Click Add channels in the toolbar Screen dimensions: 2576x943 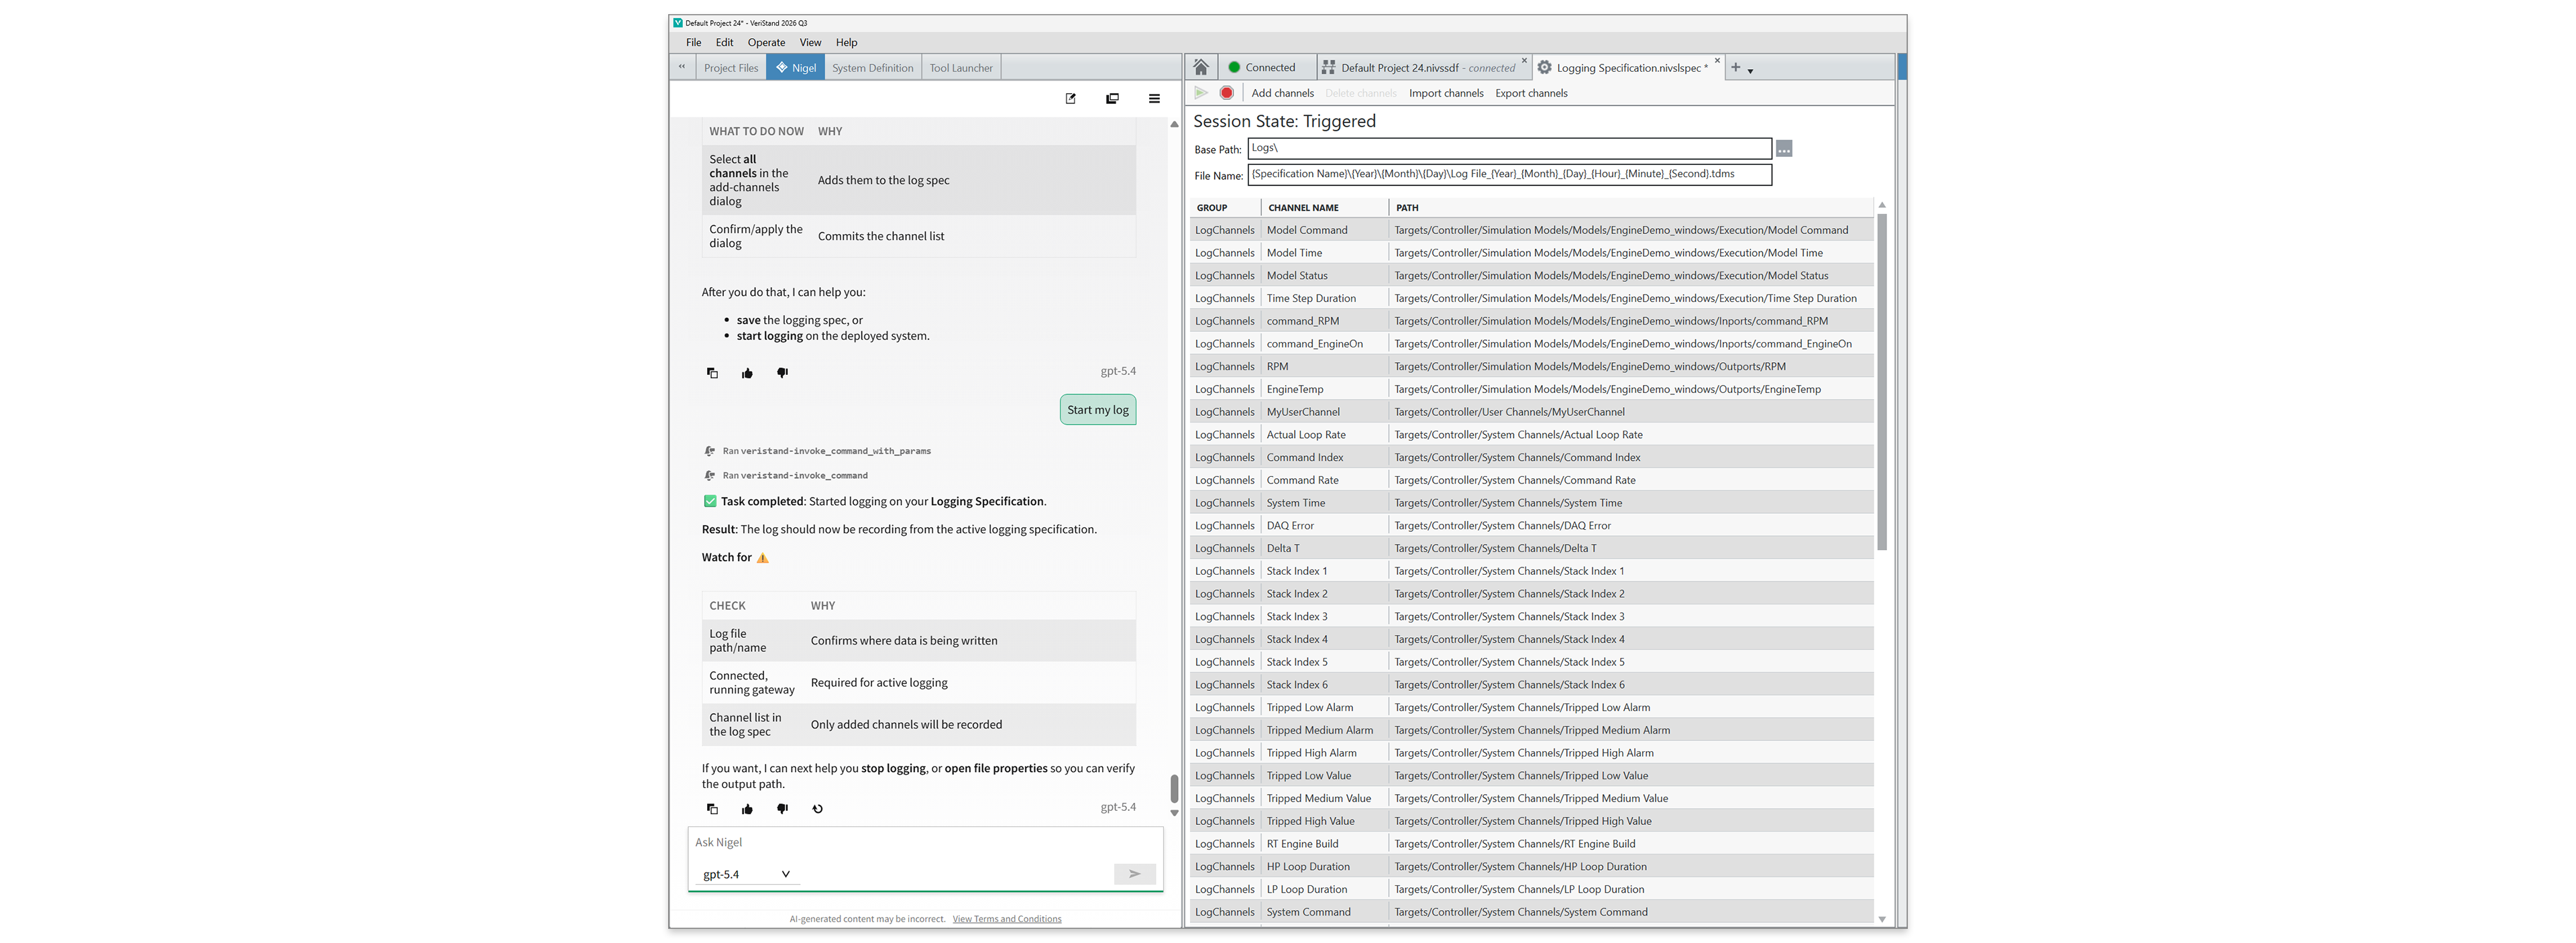click(1282, 93)
